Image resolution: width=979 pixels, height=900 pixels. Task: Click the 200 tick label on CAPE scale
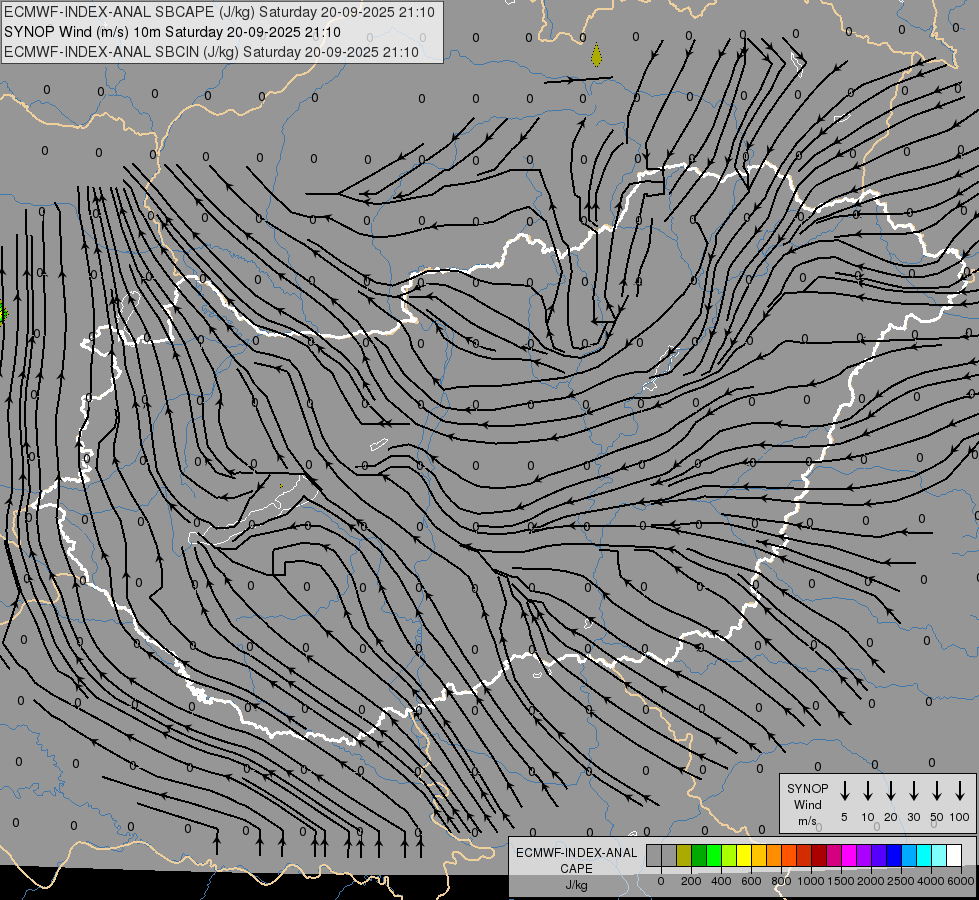click(691, 881)
